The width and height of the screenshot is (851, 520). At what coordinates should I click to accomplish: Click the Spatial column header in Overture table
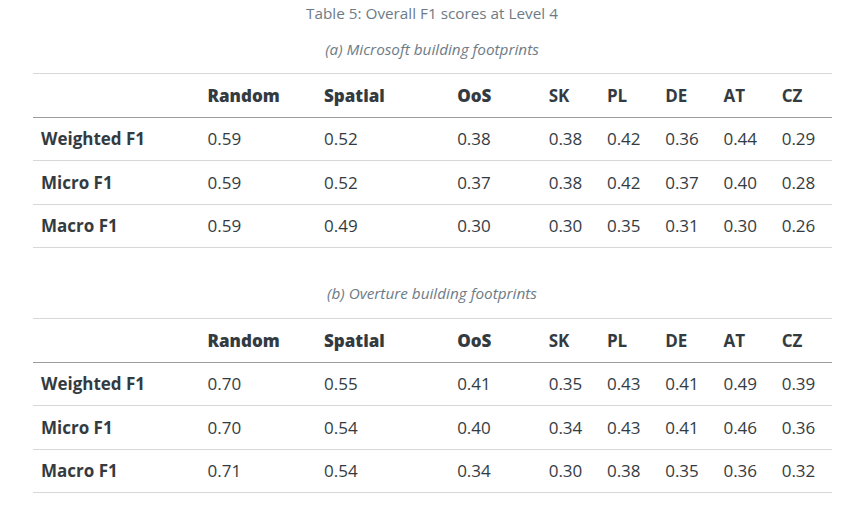354,341
